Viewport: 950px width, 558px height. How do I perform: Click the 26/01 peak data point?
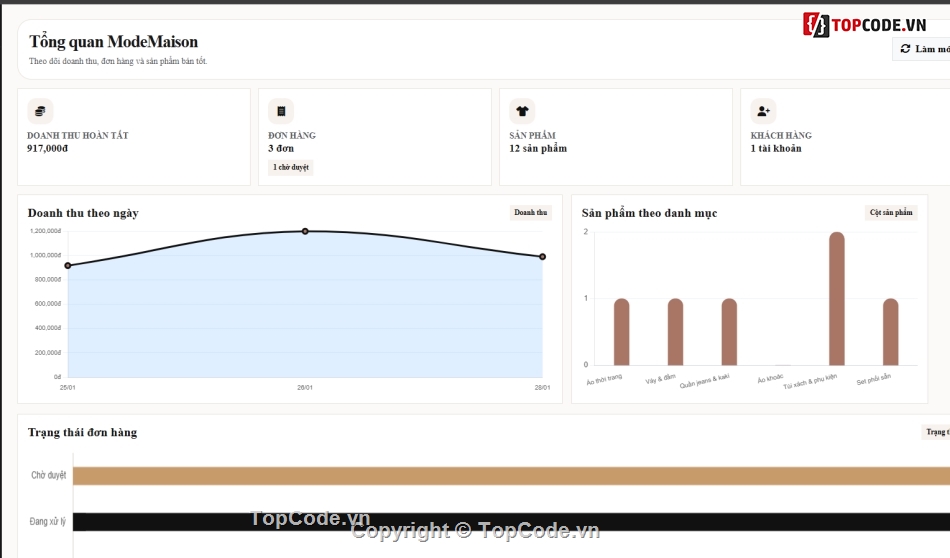tap(305, 231)
